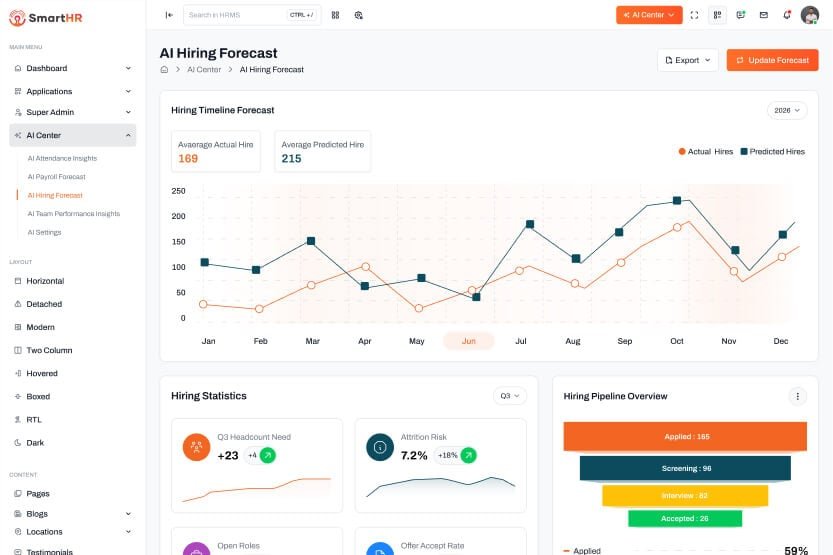Open the AI Center header dropdown button

pos(649,15)
